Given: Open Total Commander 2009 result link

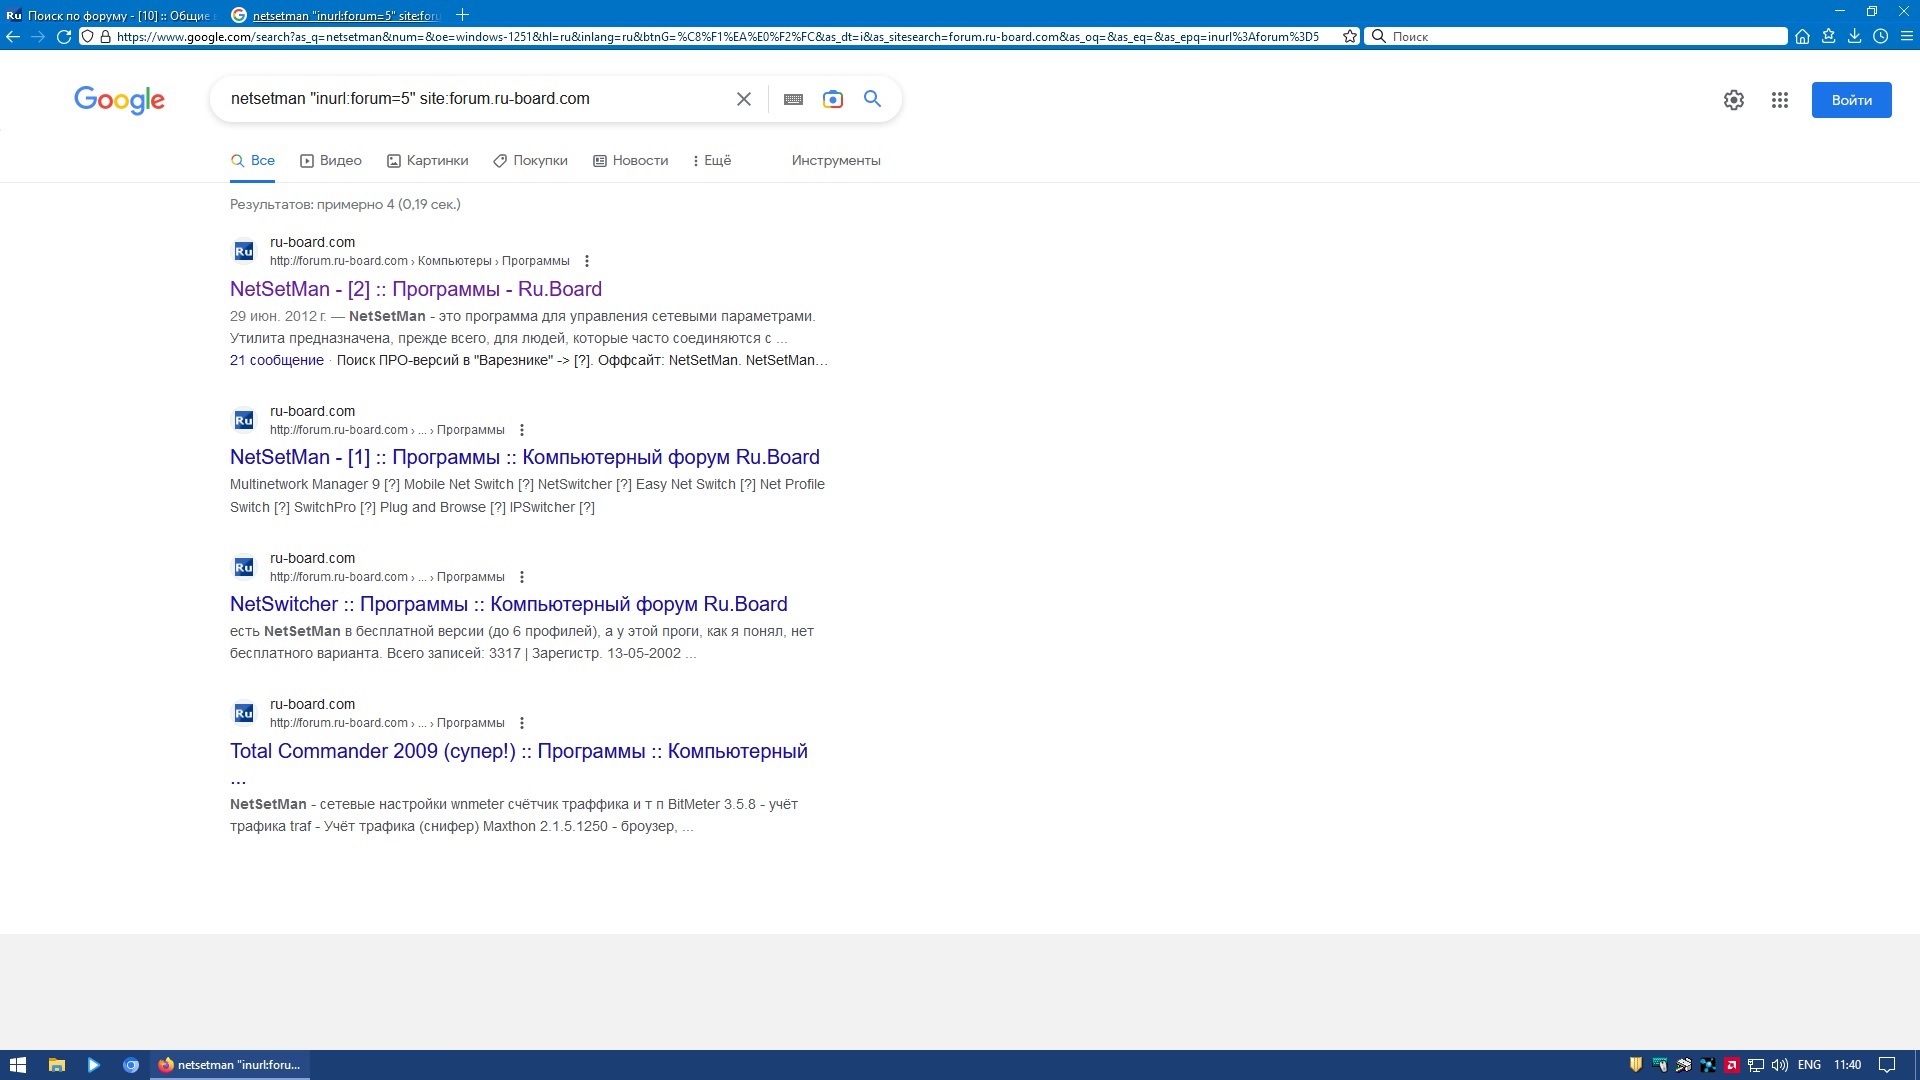Looking at the screenshot, I should click(519, 751).
